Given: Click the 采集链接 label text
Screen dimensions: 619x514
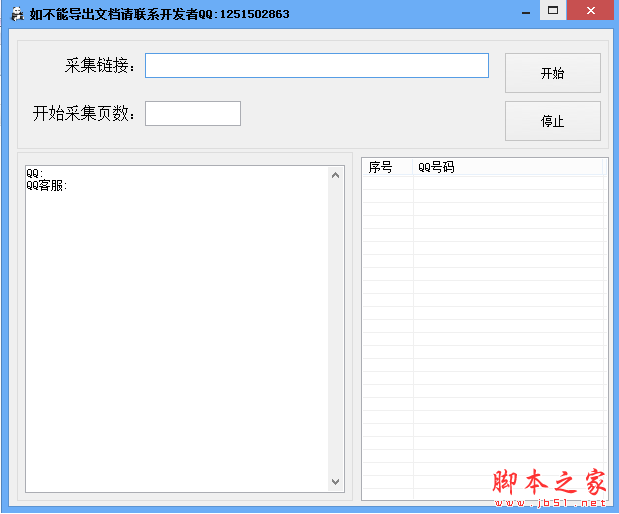Looking at the screenshot, I should [x=99, y=65].
